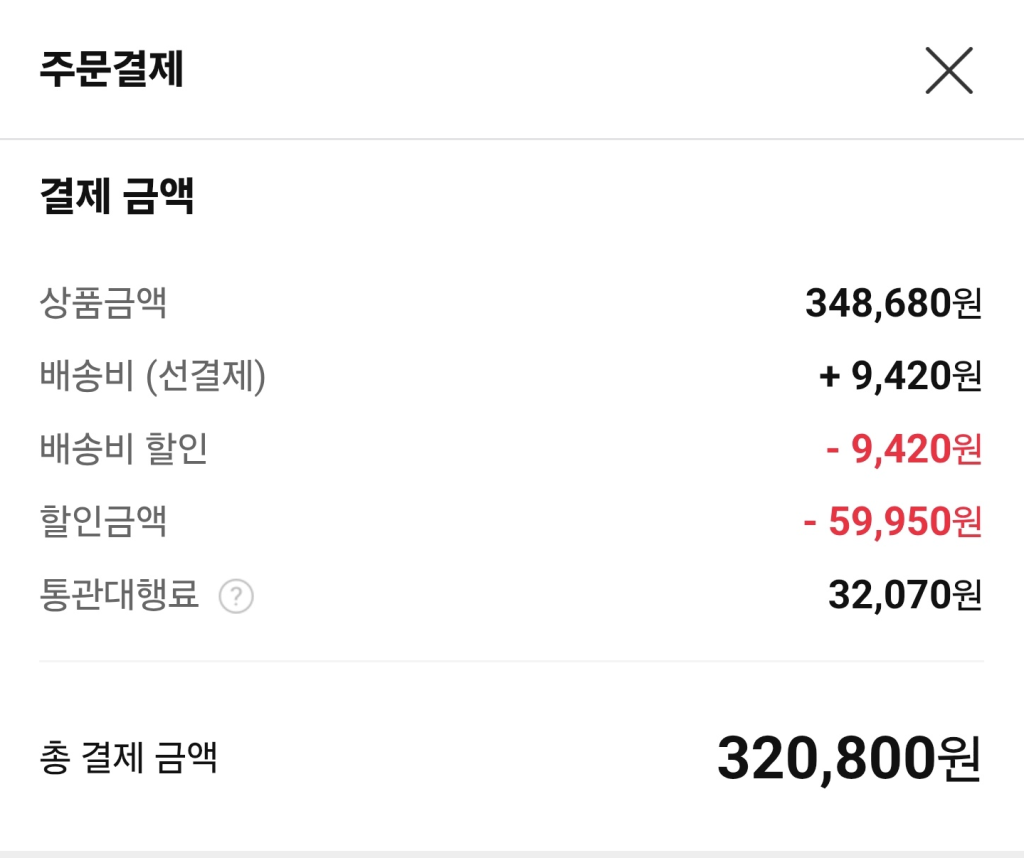Select the red - 59,950원 discount amount
The image size is (1024, 858).
(x=893, y=522)
